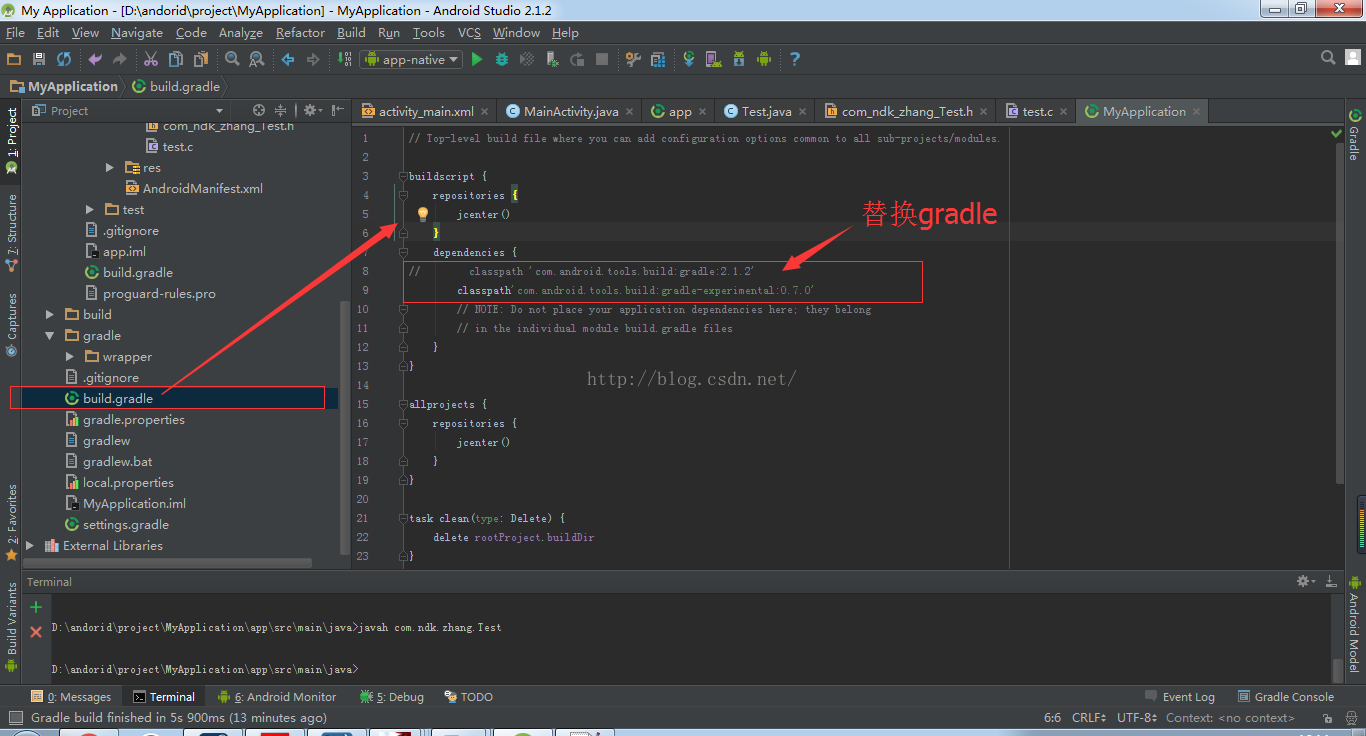Click the Copy toolbar icon
Screen dimensions: 1366x736
click(176, 60)
